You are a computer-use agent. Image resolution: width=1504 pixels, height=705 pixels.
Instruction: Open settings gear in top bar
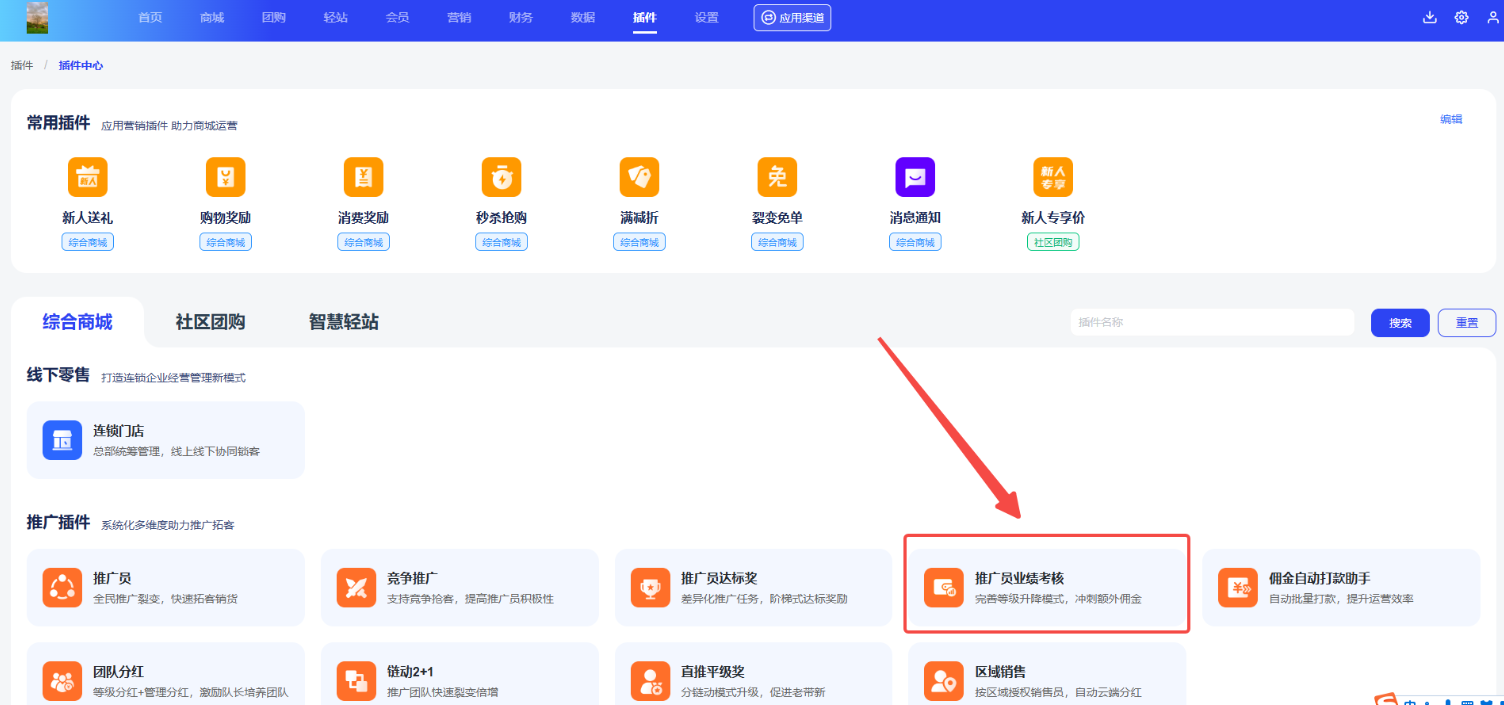[x=1461, y=17]
